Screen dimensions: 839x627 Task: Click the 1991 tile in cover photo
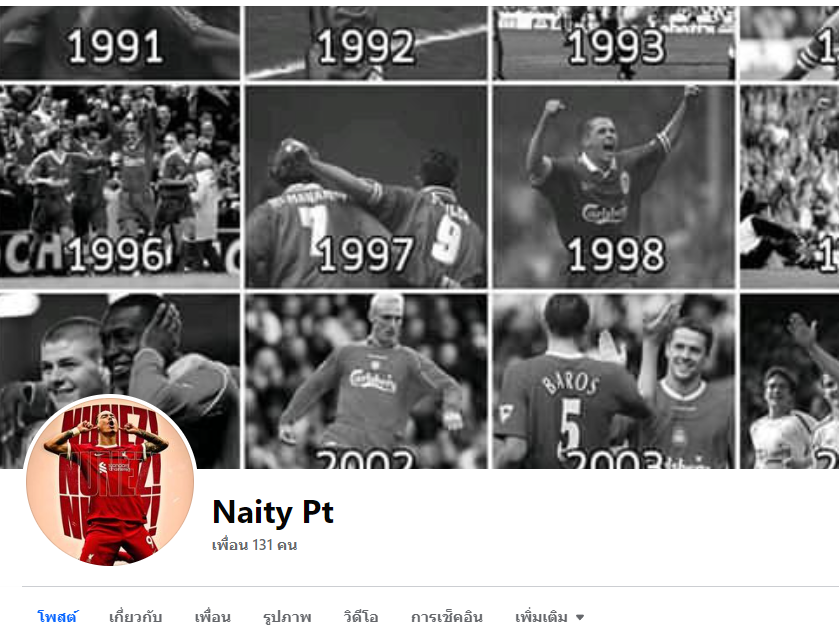(119, 42)
